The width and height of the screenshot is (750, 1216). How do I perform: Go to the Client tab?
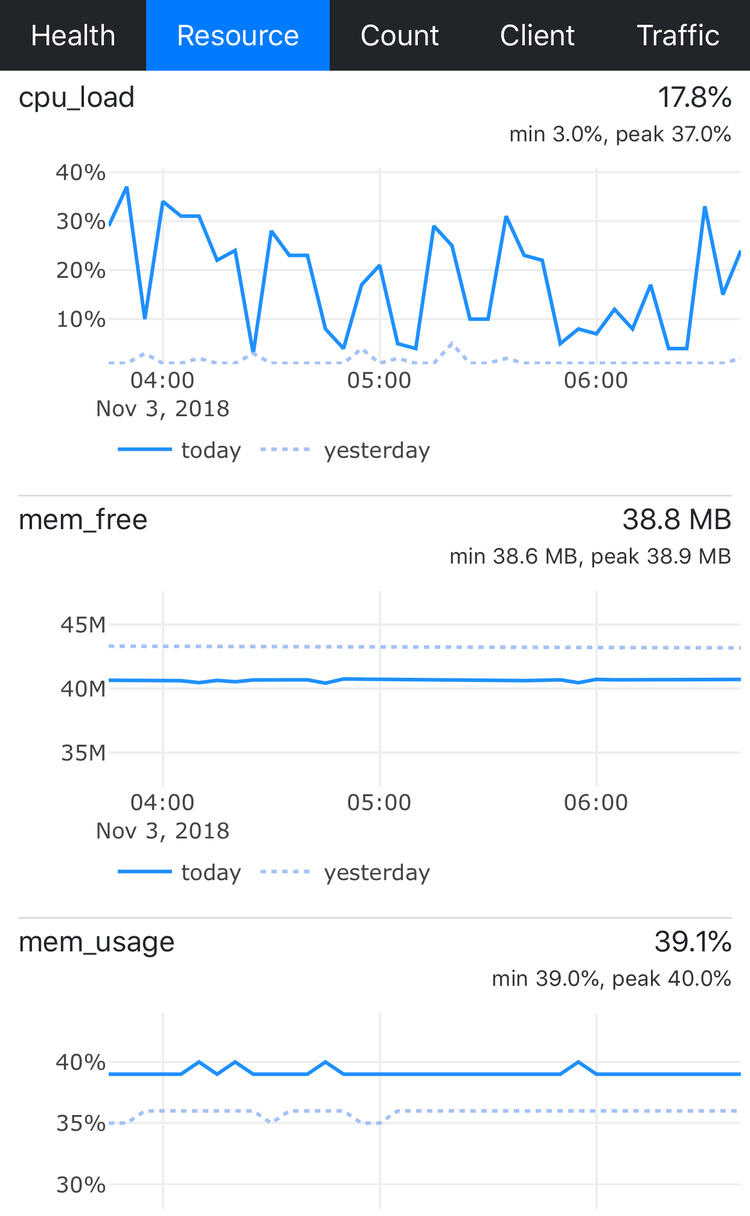537,35
